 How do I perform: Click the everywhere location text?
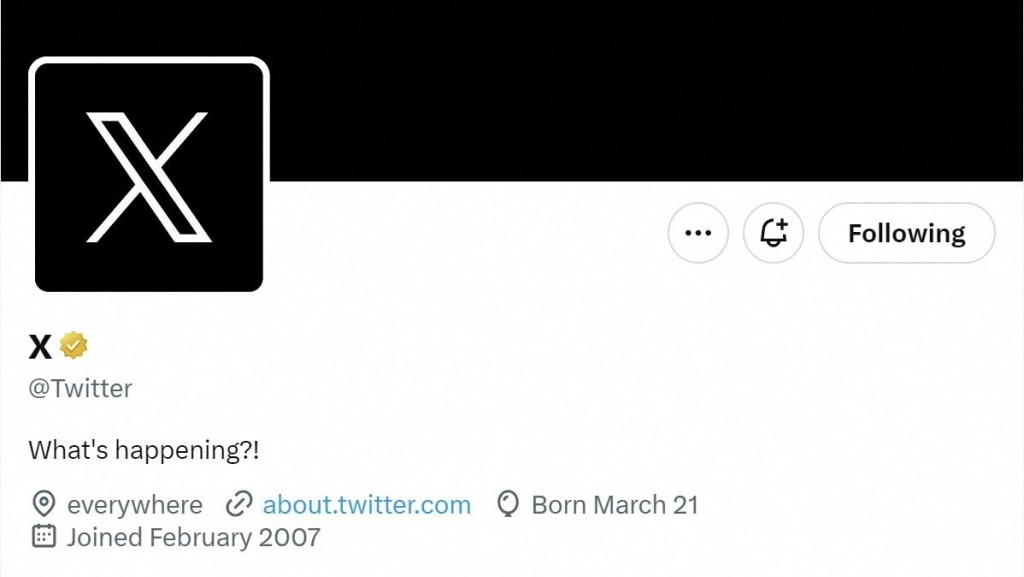click(x=135, y=505)
